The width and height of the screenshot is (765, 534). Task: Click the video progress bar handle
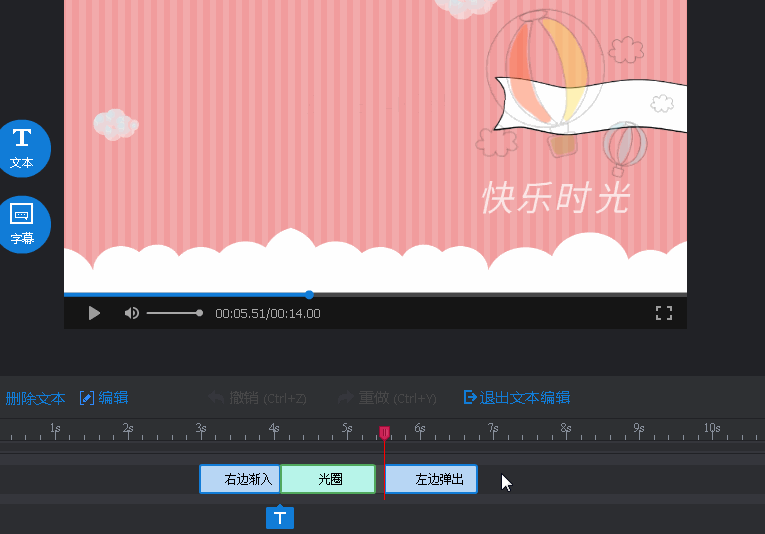point(309,295)
